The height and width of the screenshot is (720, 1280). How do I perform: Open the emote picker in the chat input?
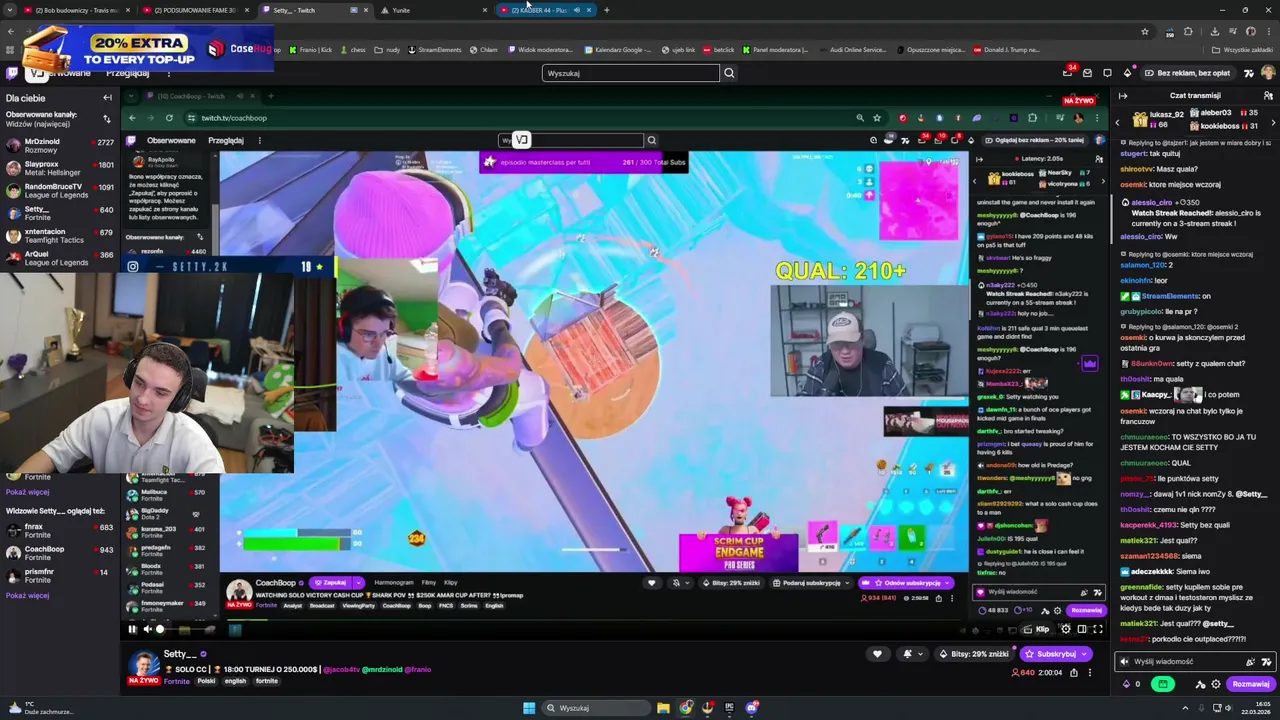click(1266, 661)
